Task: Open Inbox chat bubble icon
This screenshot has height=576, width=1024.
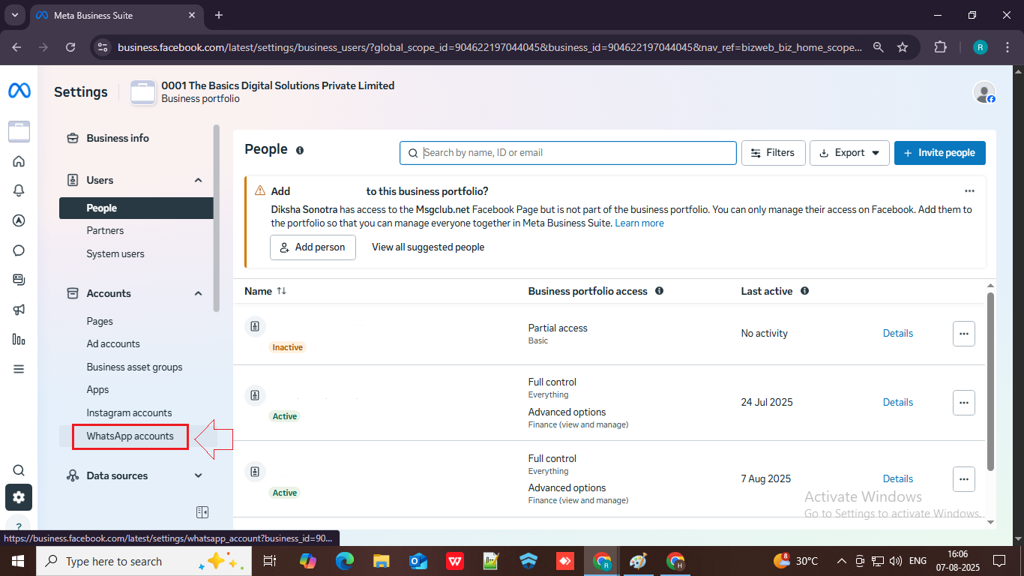Action: tap(19, 251)
